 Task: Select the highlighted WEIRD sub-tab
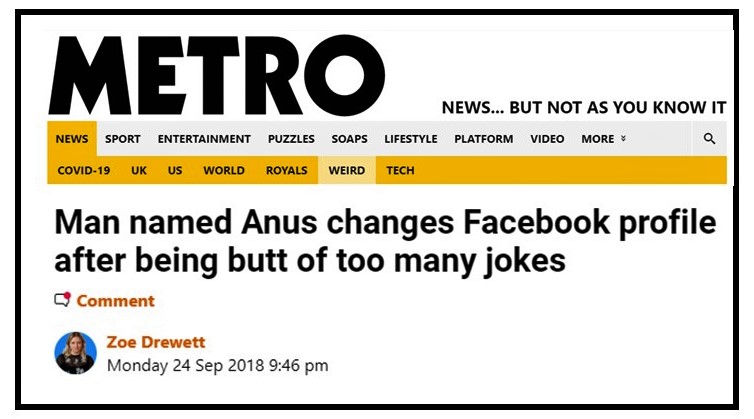click(x=347, y=170)
